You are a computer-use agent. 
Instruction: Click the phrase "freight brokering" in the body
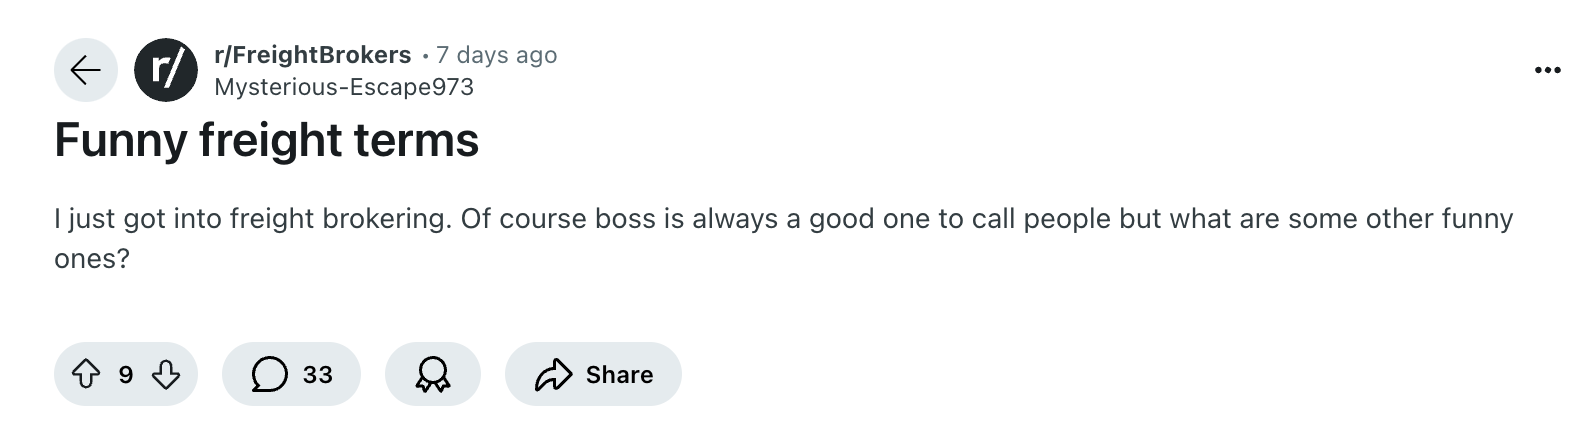point(340,218)
